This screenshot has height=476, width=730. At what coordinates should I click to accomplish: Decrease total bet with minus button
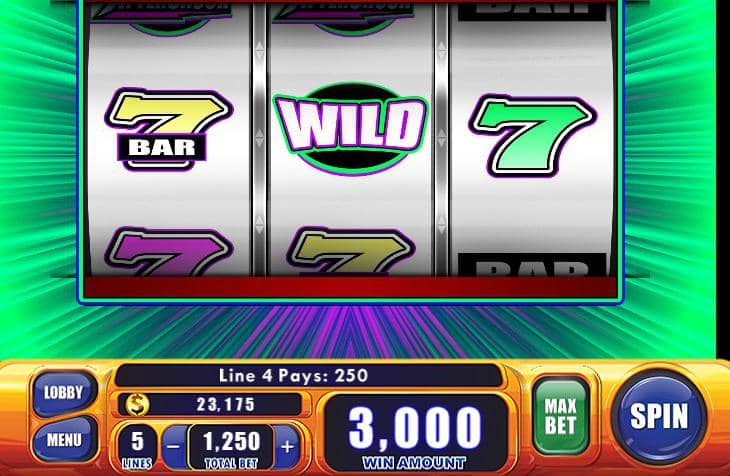[173, 447]
